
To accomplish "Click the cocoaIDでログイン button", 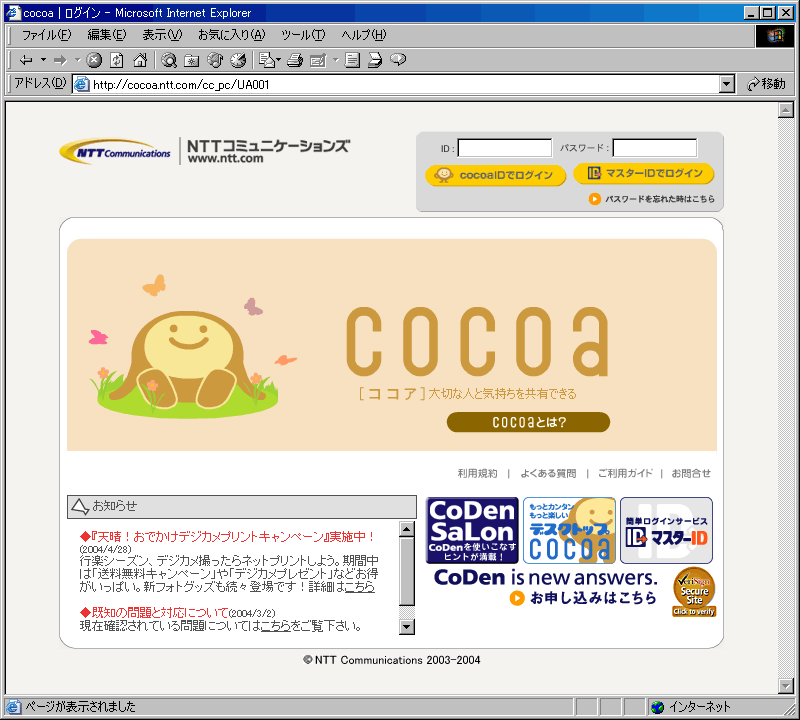I will coord(495,175).
